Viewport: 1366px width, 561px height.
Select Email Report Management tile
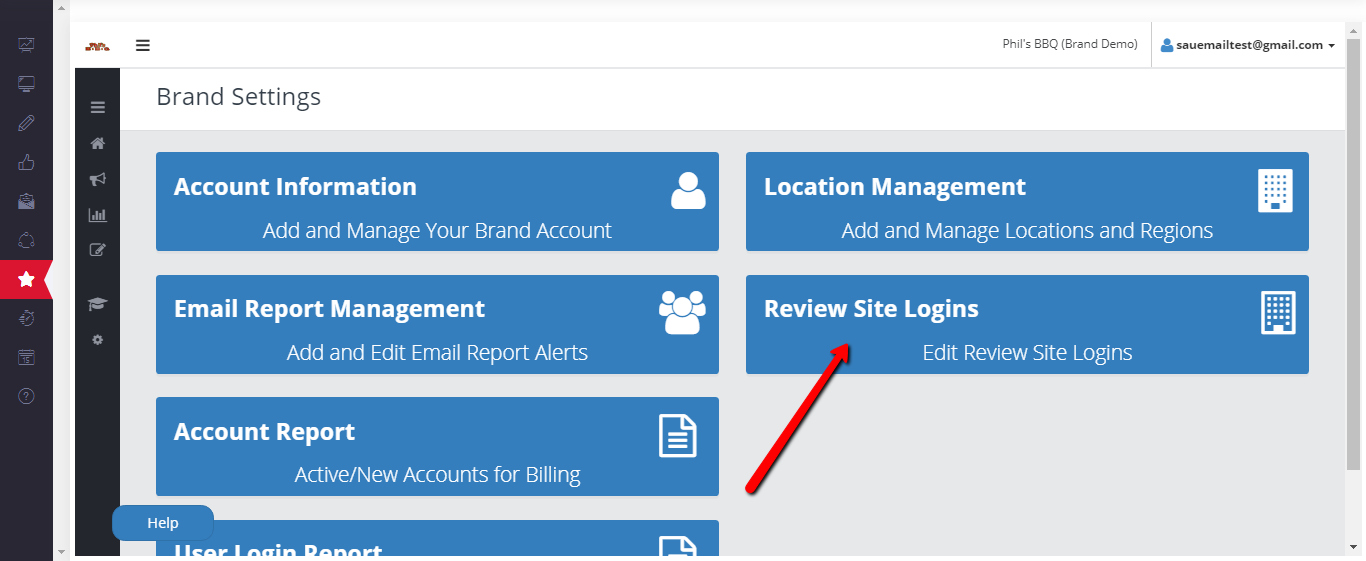pos(437,324)
